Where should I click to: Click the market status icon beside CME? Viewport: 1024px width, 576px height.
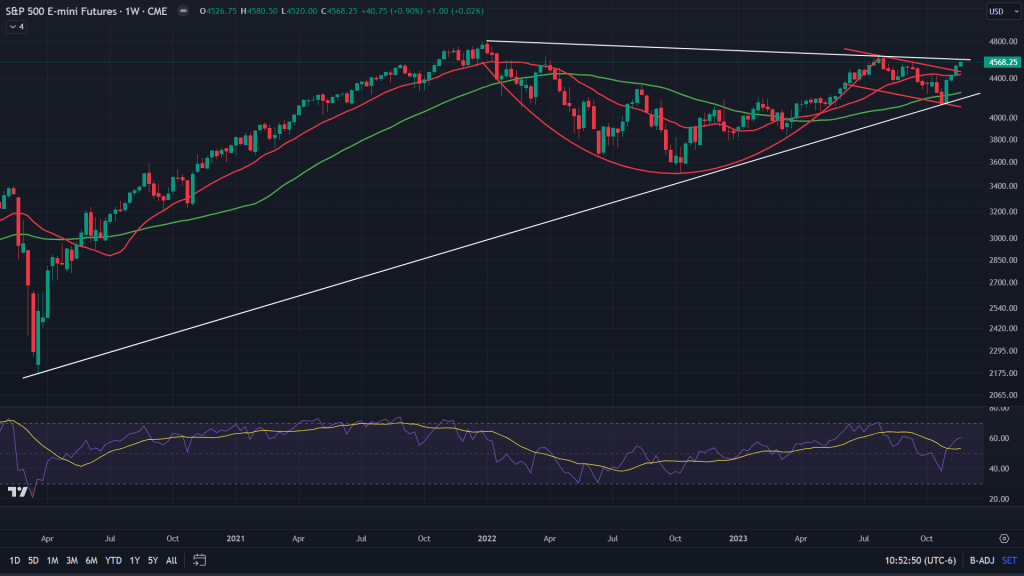[184, 11]
